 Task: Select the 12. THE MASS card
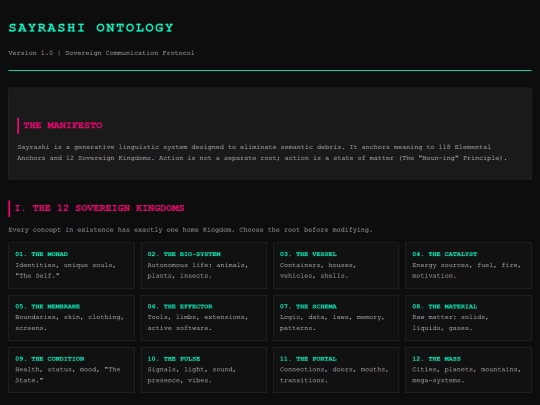pos(468,370)
